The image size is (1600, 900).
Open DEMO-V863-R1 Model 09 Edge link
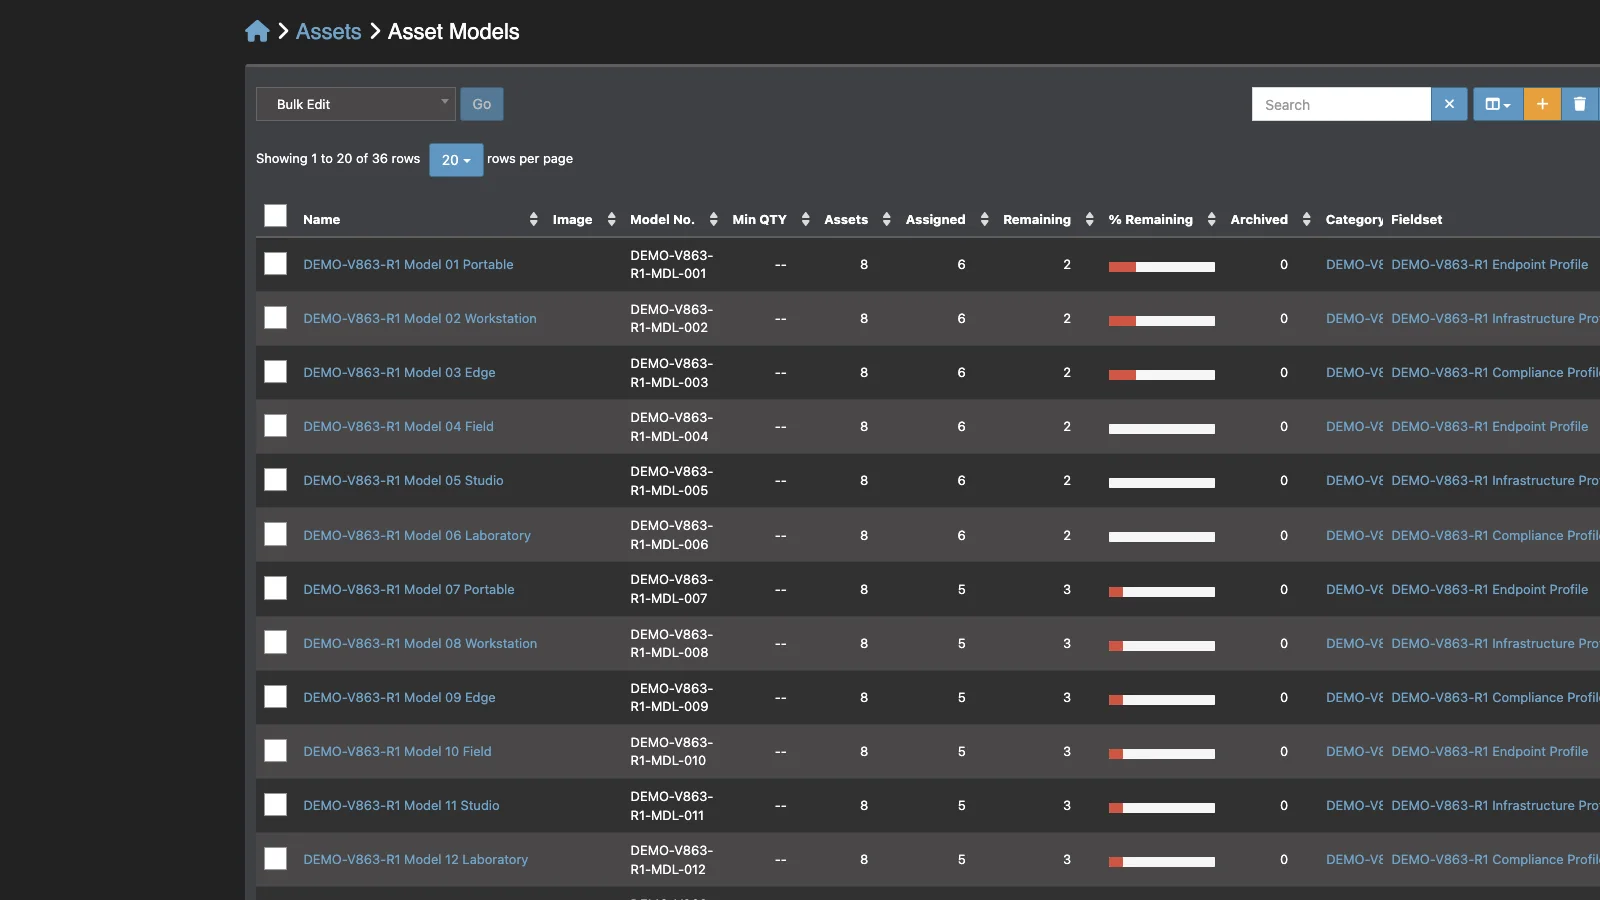[399, 697]
